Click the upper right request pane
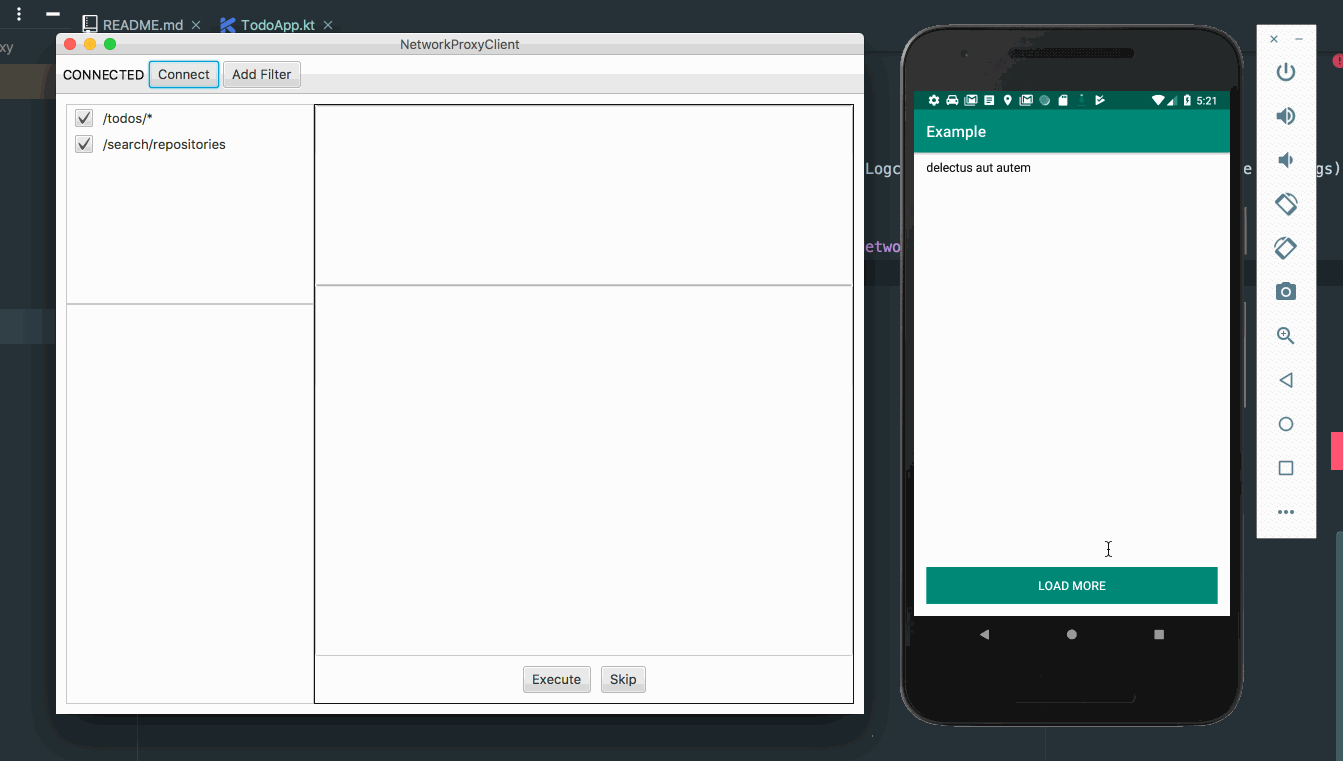 (583, 195)
